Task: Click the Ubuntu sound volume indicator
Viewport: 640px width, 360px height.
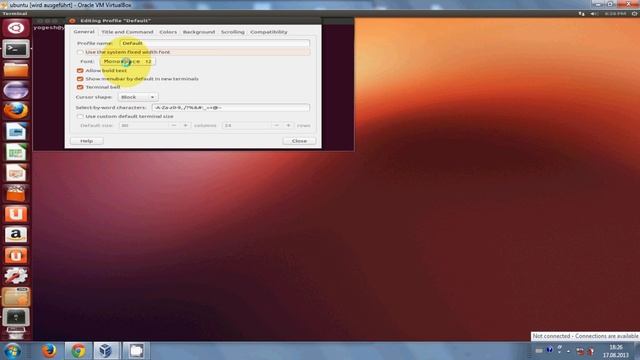Action: 594,13
